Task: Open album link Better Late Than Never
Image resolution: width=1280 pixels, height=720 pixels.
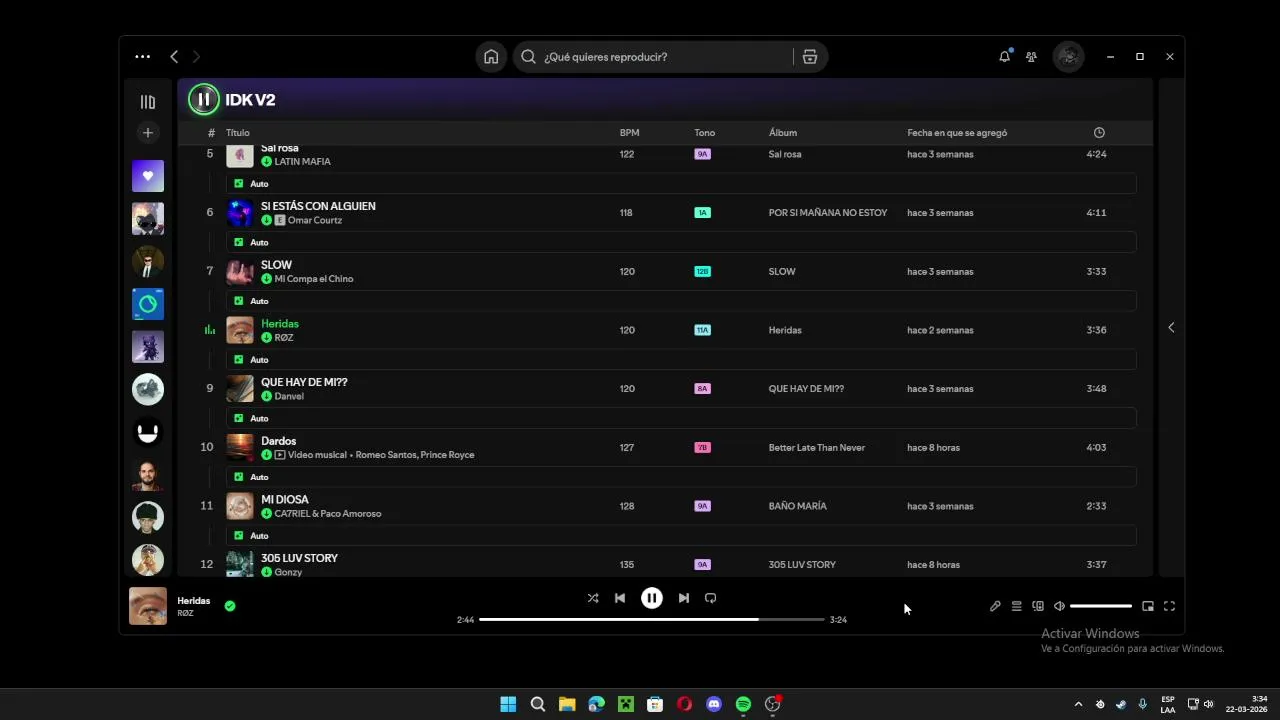Action: coord(817,448)
